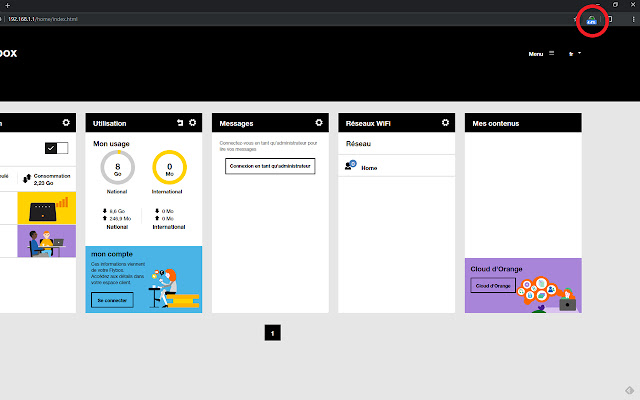The width and height of the screenshot is (640, 400).
Task: Open the browser three-dot menu
Action: tap(633, 19)
